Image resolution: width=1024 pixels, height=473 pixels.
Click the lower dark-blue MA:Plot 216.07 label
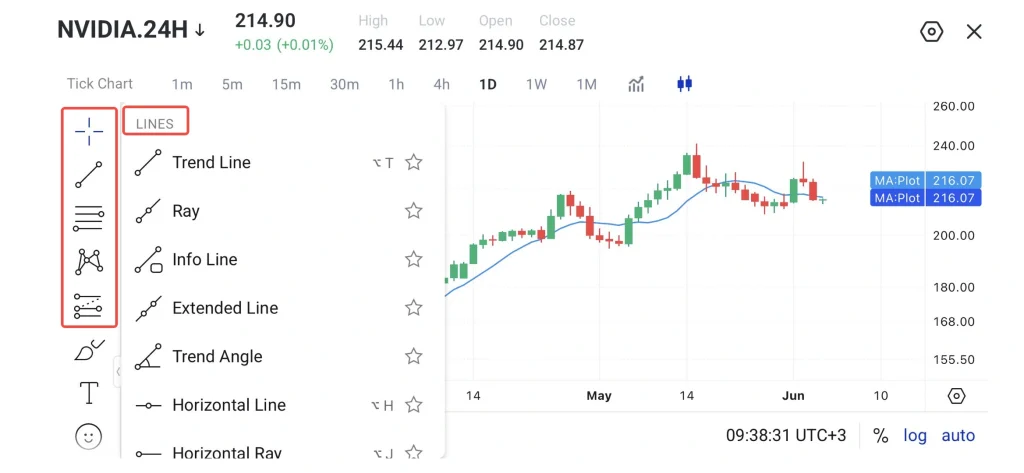coord(925,198)
